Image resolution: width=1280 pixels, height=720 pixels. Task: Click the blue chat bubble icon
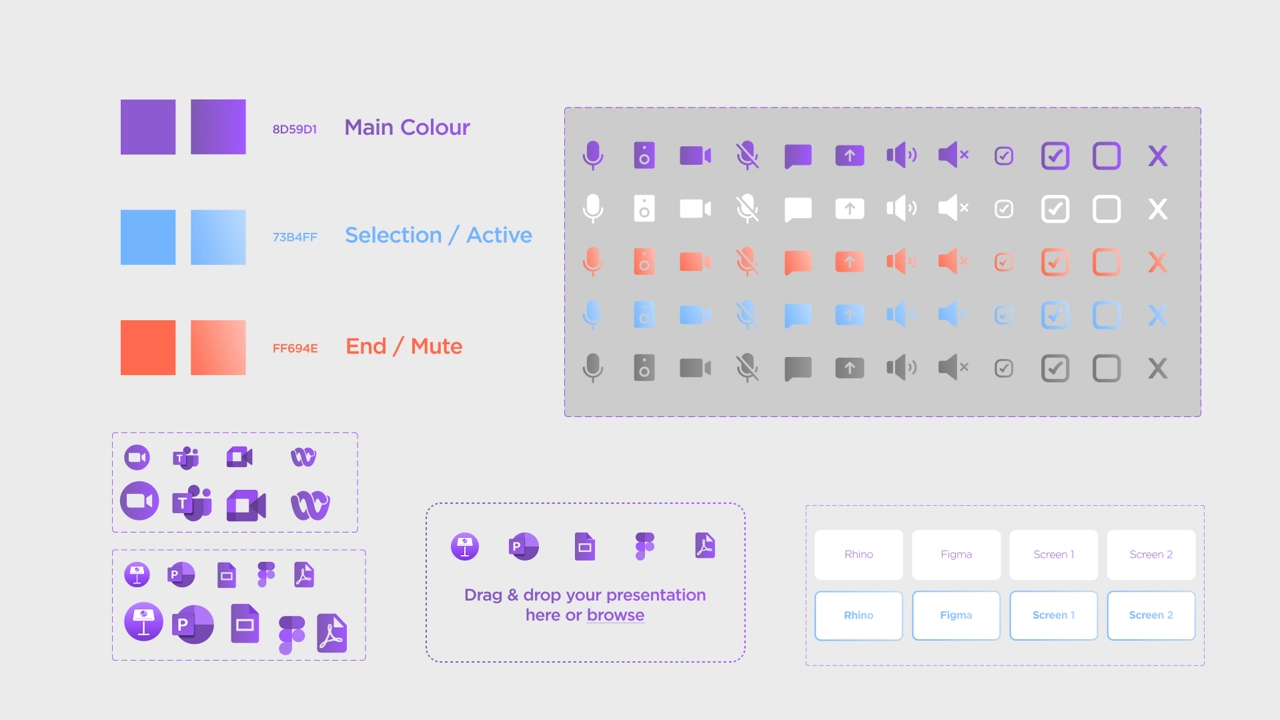tap(798, 314)
